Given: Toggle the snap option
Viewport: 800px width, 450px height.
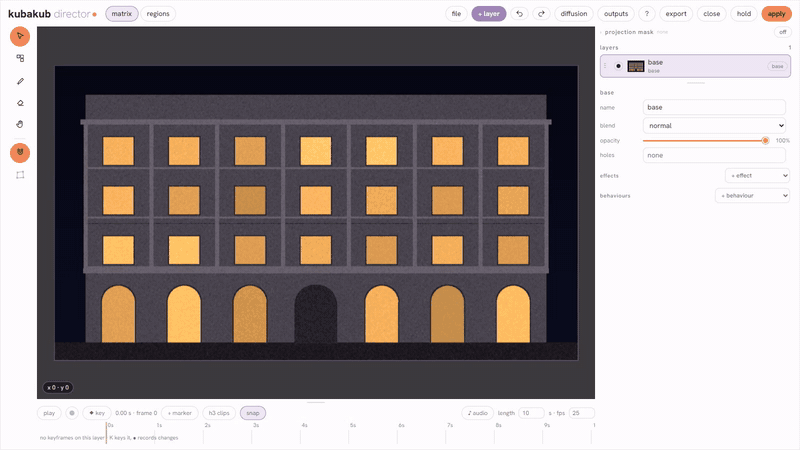Looking at the screenshot, I should [x=253, y=413].
